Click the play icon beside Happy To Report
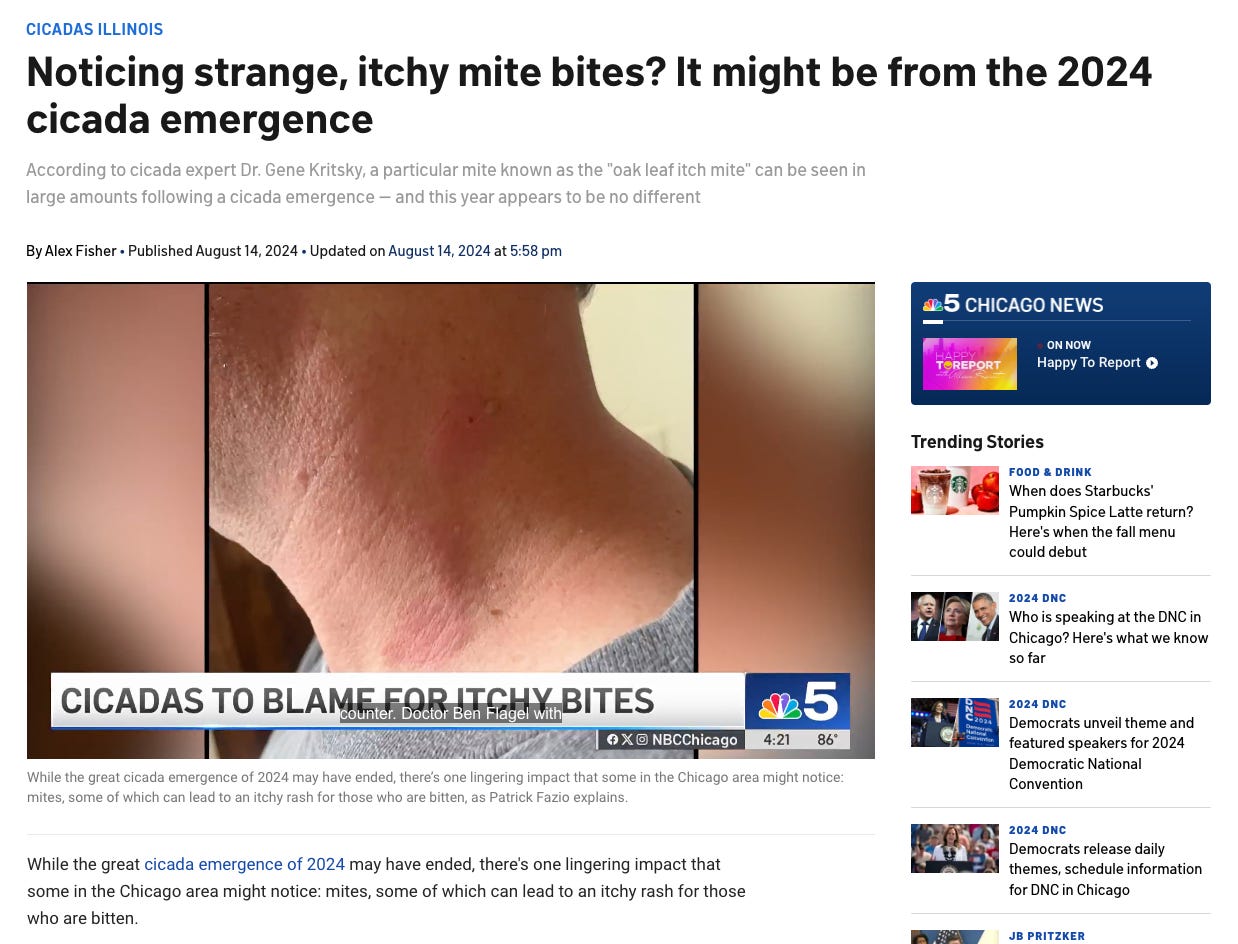1238x944 pixels. (x=1152, y=363)
